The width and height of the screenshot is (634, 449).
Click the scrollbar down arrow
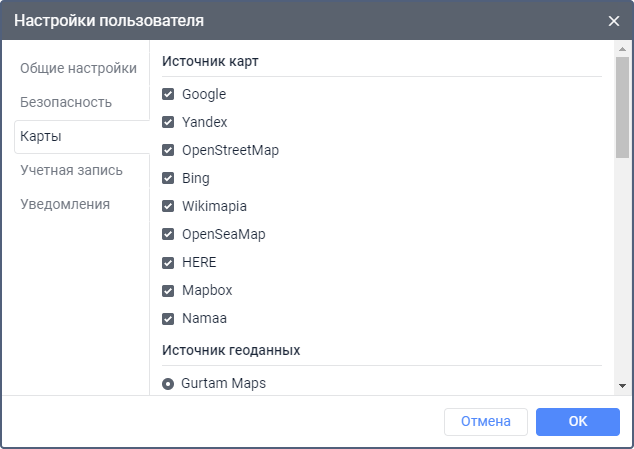coord(622,386)
